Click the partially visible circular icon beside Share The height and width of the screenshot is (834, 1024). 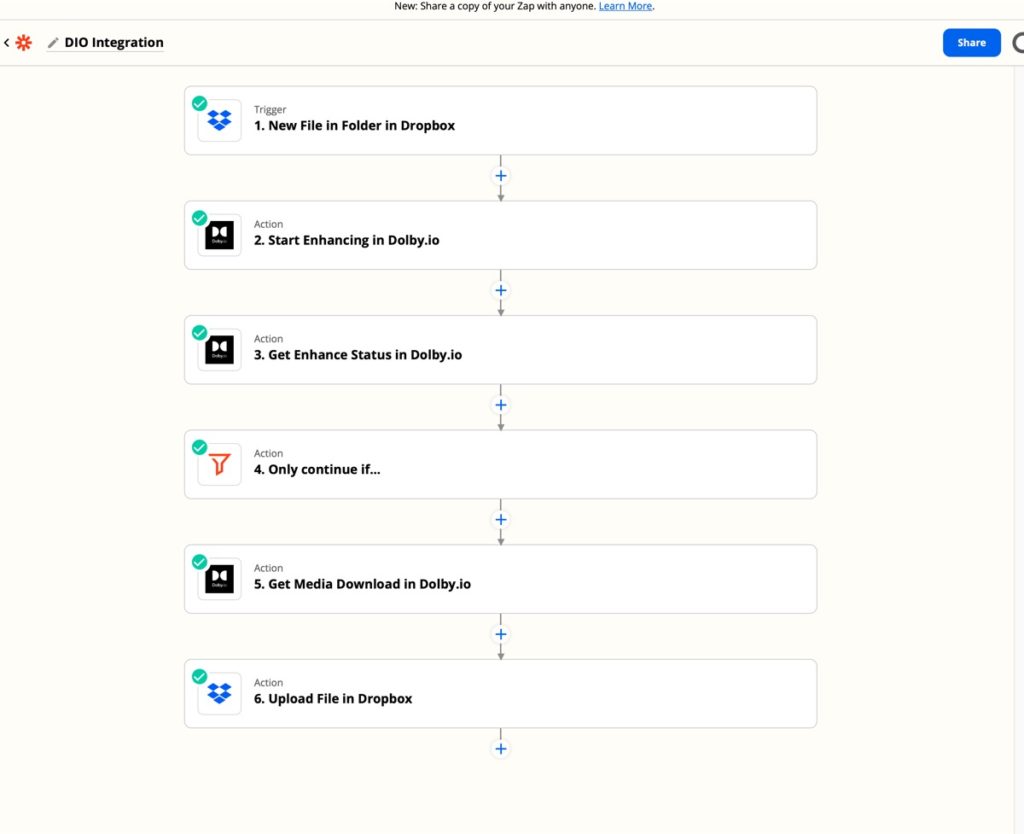click(x=1018, y=42)
